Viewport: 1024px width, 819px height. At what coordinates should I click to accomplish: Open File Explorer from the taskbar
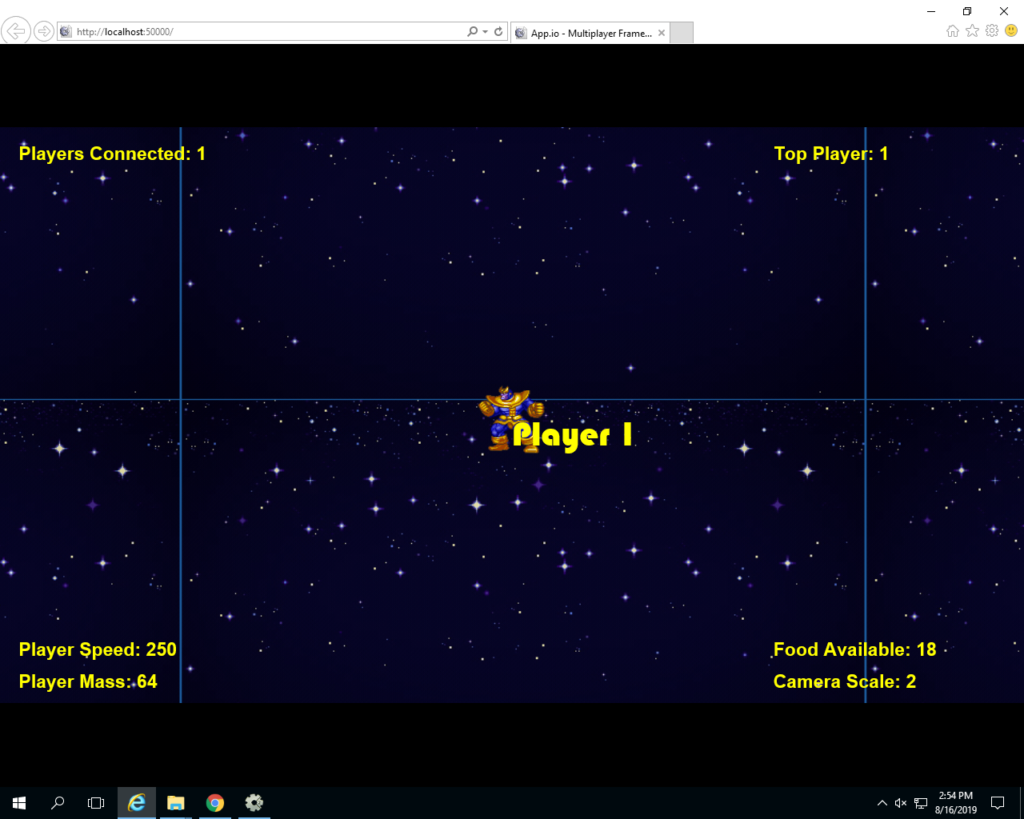coord(176,803)
